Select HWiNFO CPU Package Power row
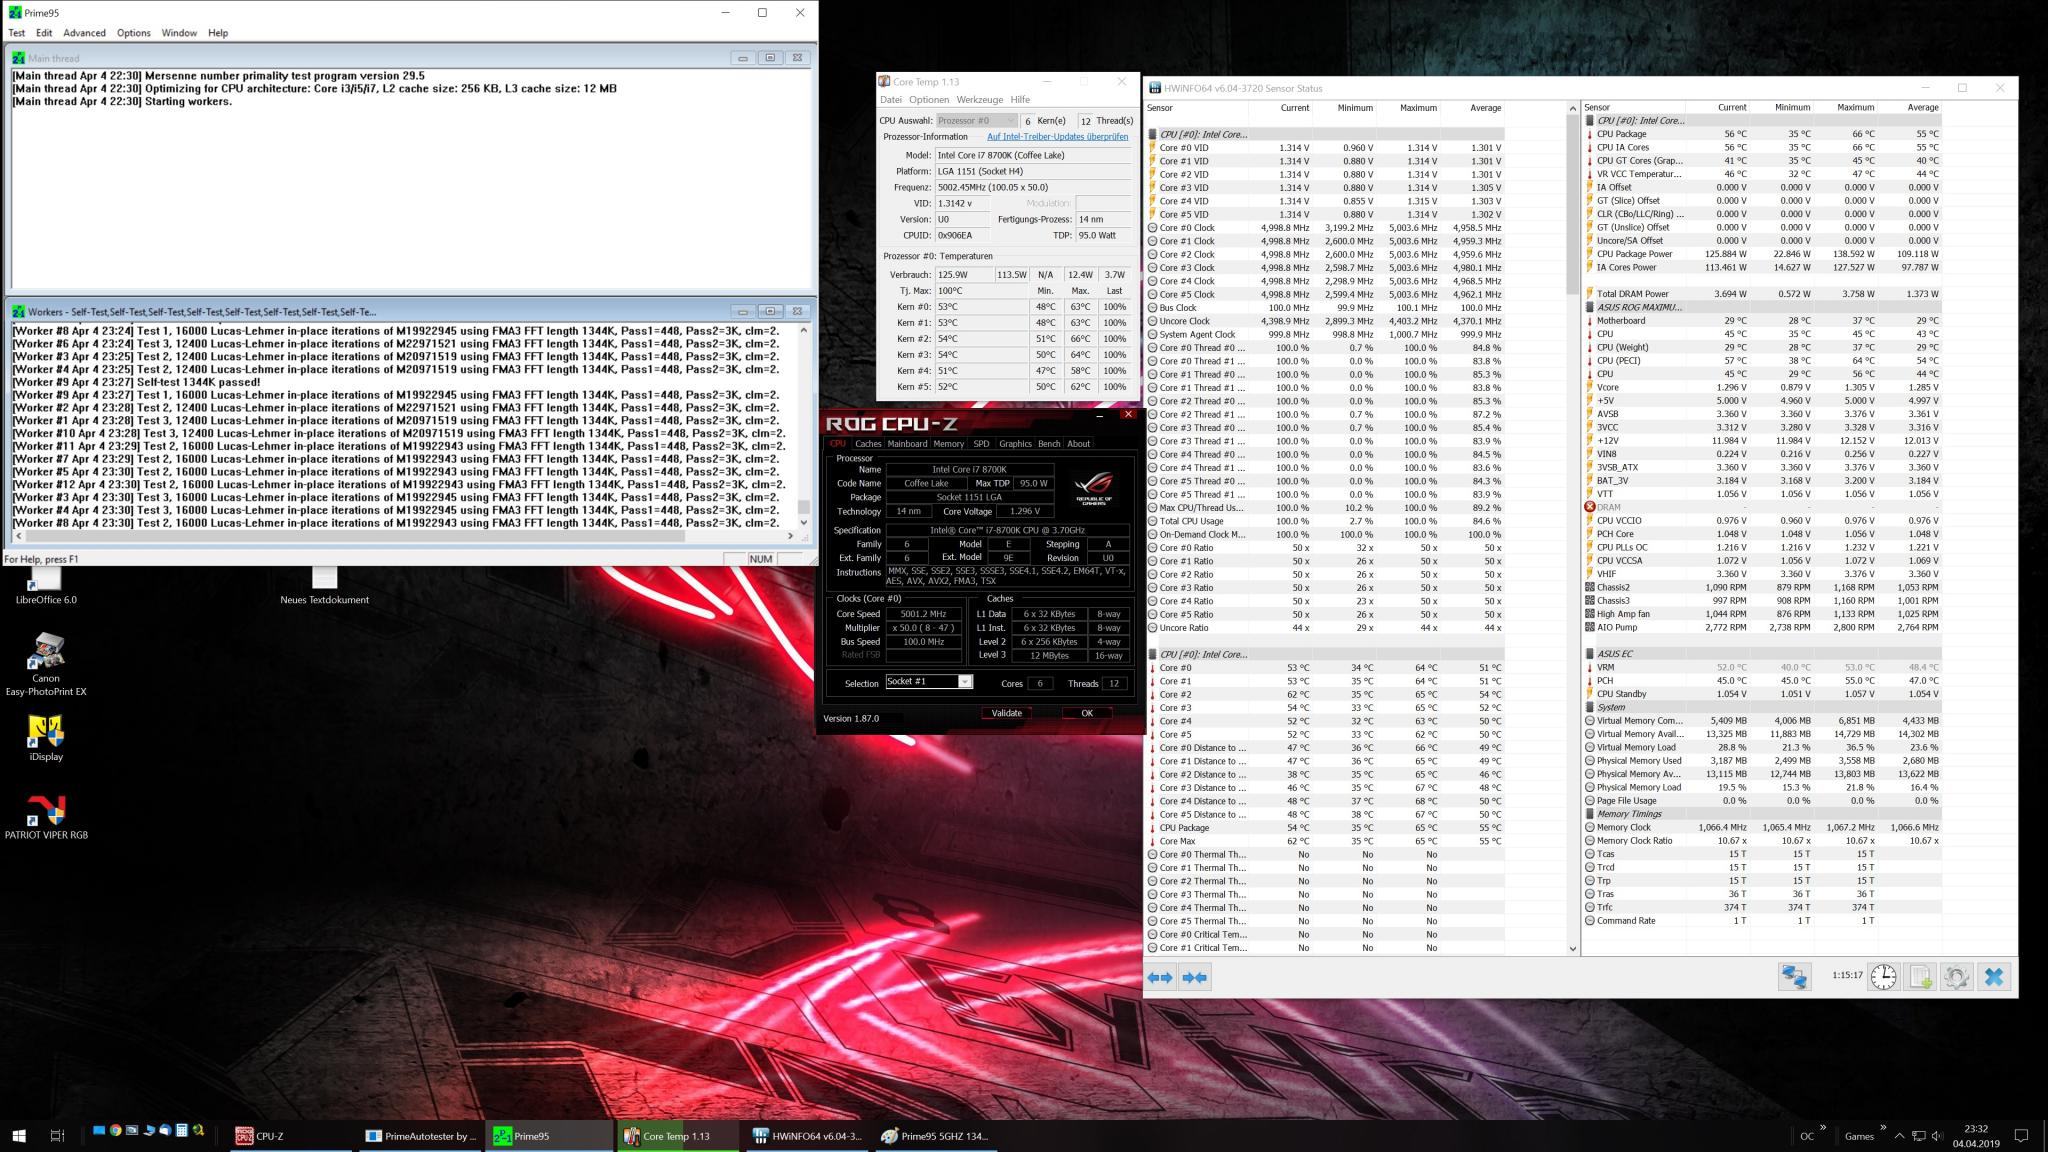Viewport: 2048px width, 1152px height. (x=1763, y=254)
